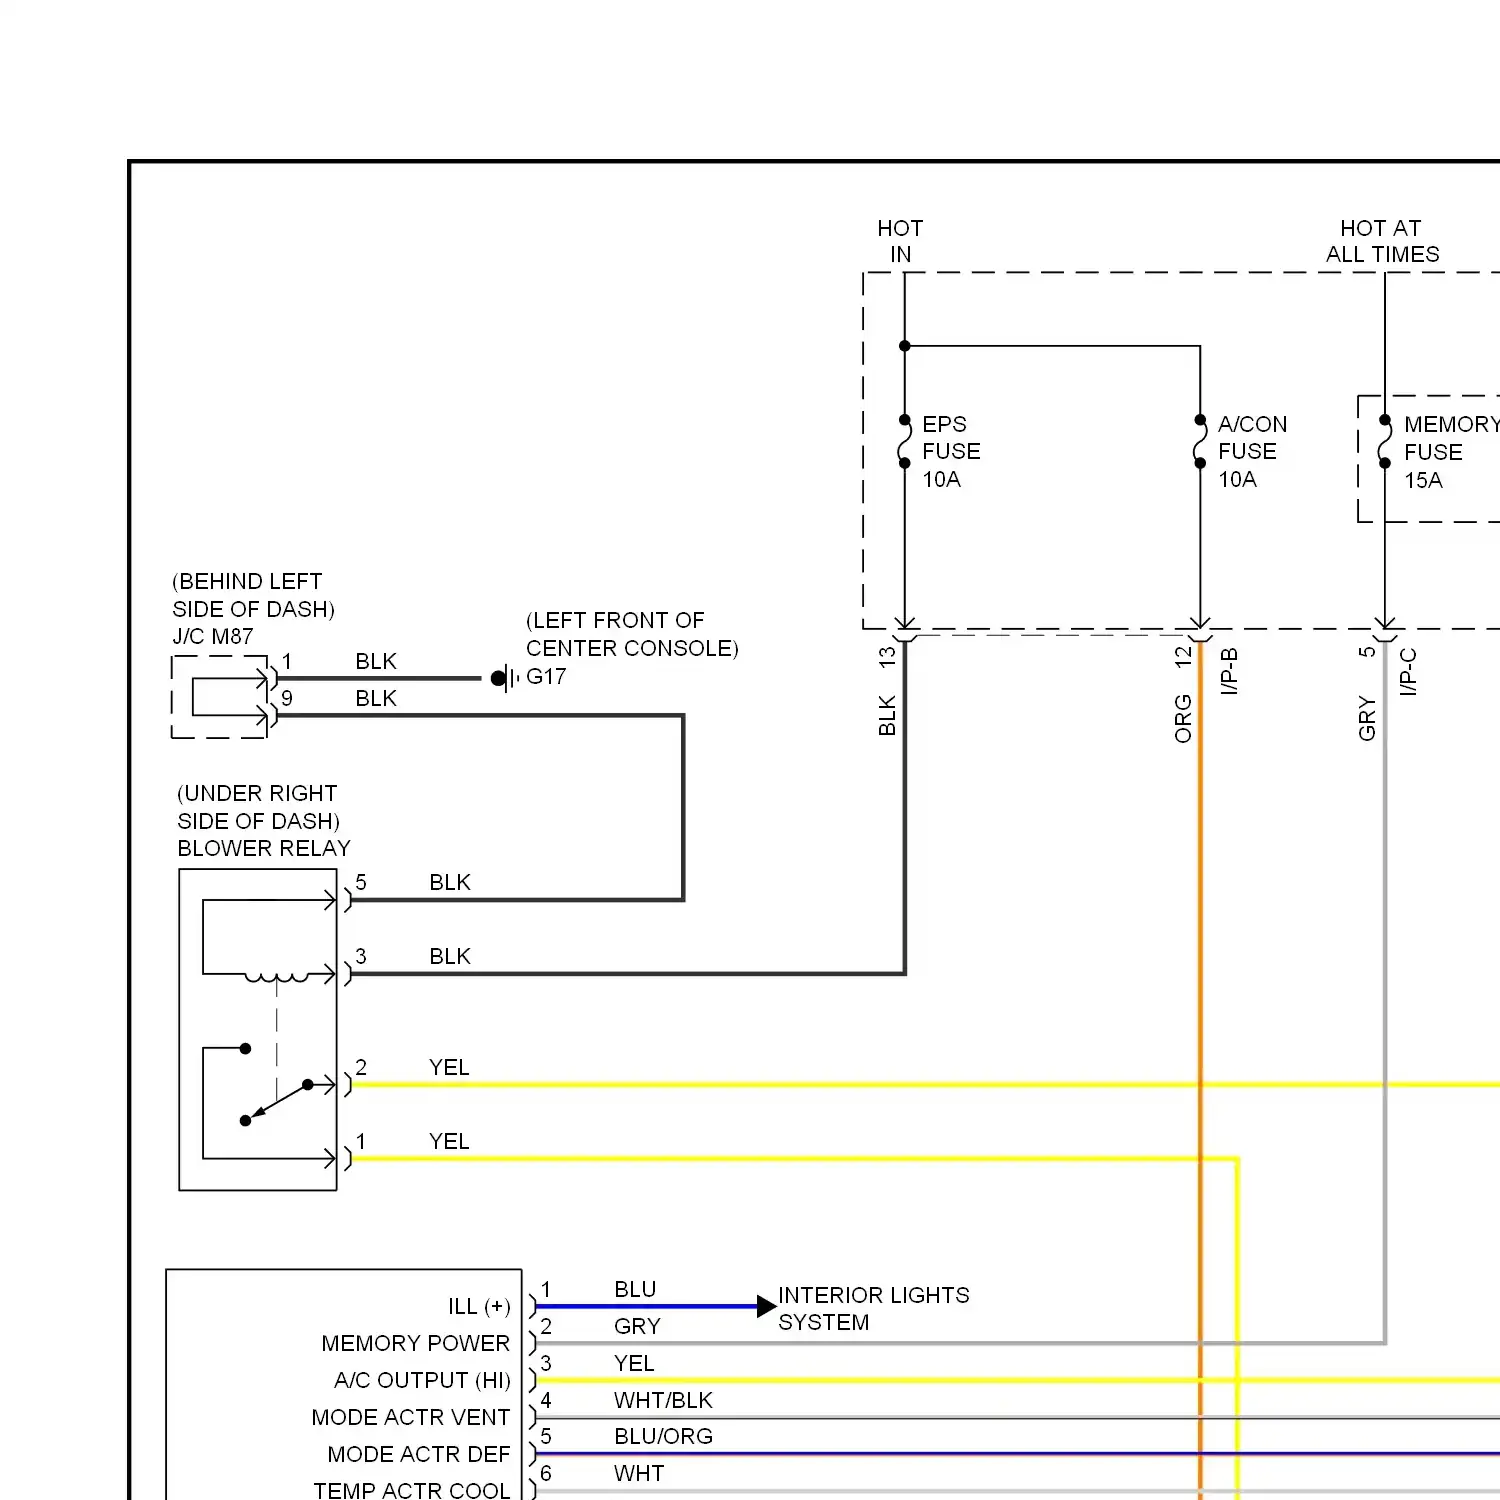Click the YEL wire label at module pin 3
Screen dimensions: 1500x1500
click(x=634, y=1363)
